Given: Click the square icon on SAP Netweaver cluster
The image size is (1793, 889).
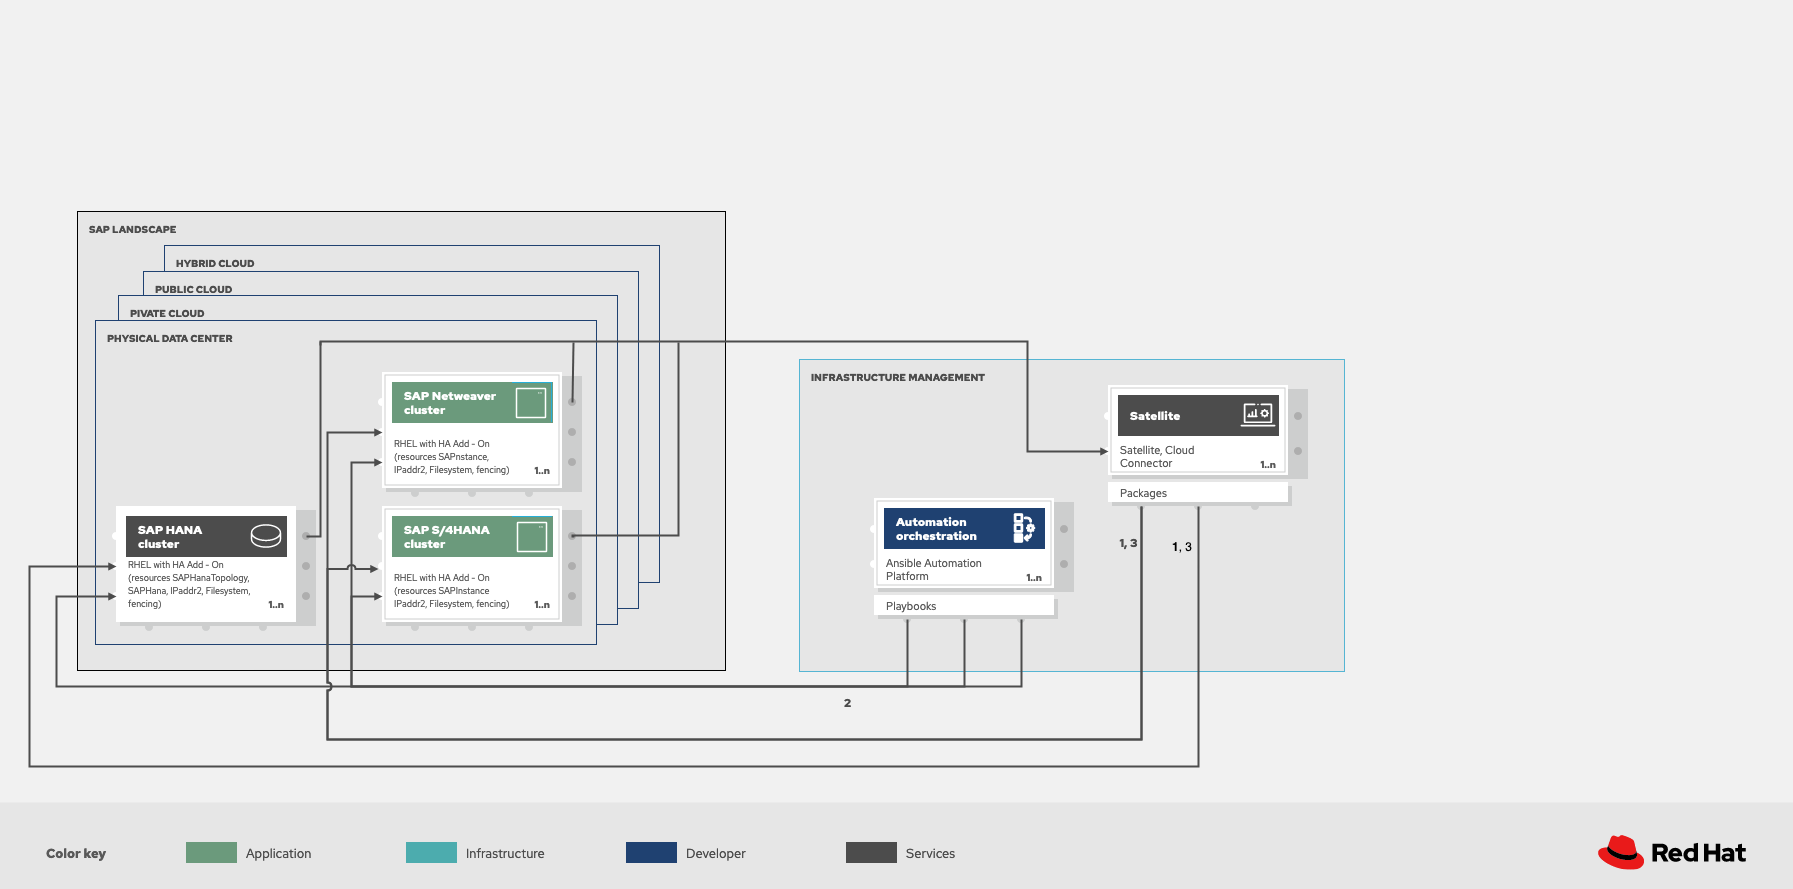Looking at the screenshot, I should 531,402.
